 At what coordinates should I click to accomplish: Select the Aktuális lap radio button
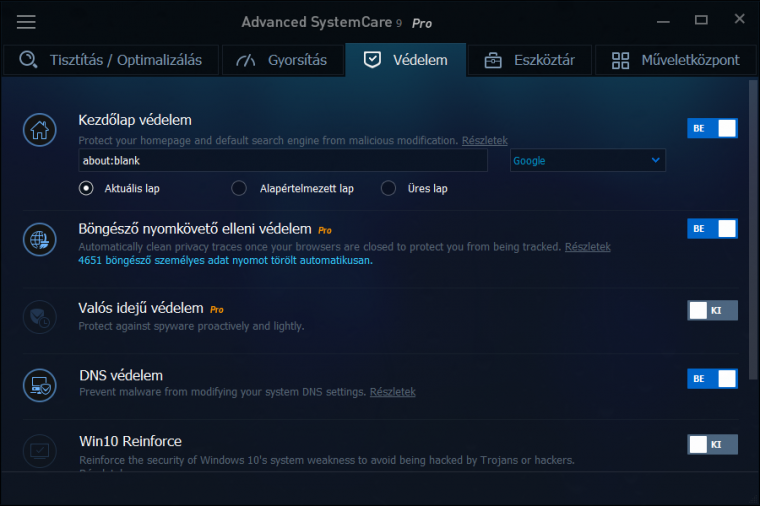86,188
